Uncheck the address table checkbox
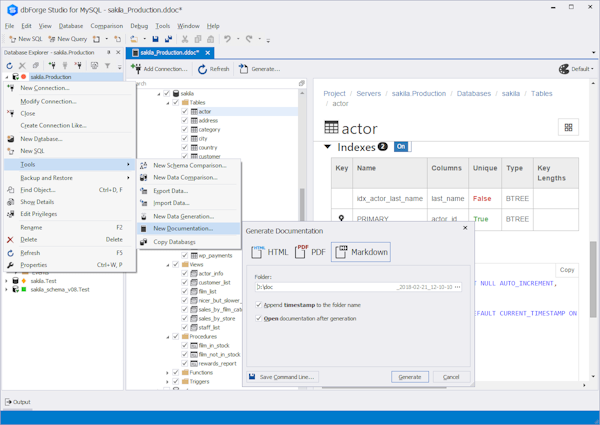 point(185,120)
